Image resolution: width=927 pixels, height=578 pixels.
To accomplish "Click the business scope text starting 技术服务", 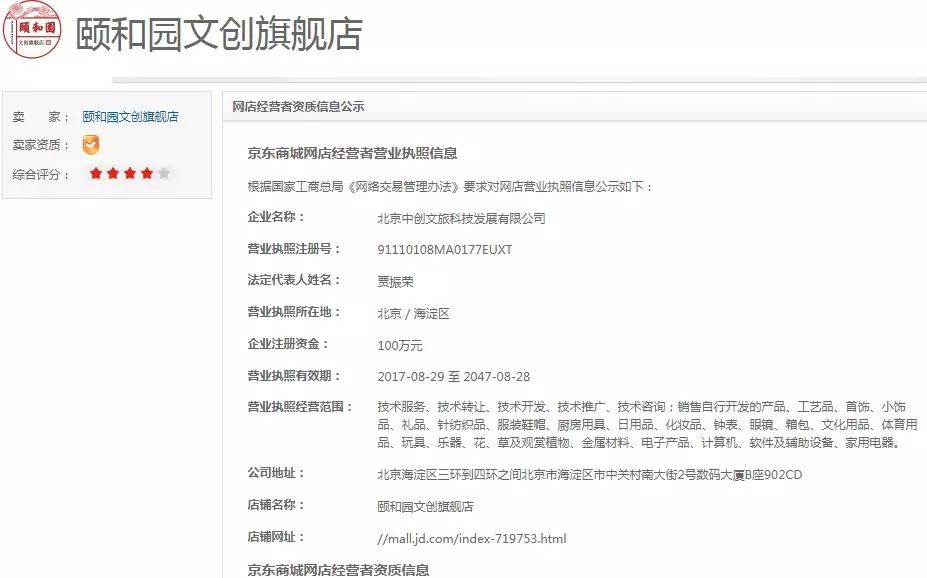I will pos(647,424).
